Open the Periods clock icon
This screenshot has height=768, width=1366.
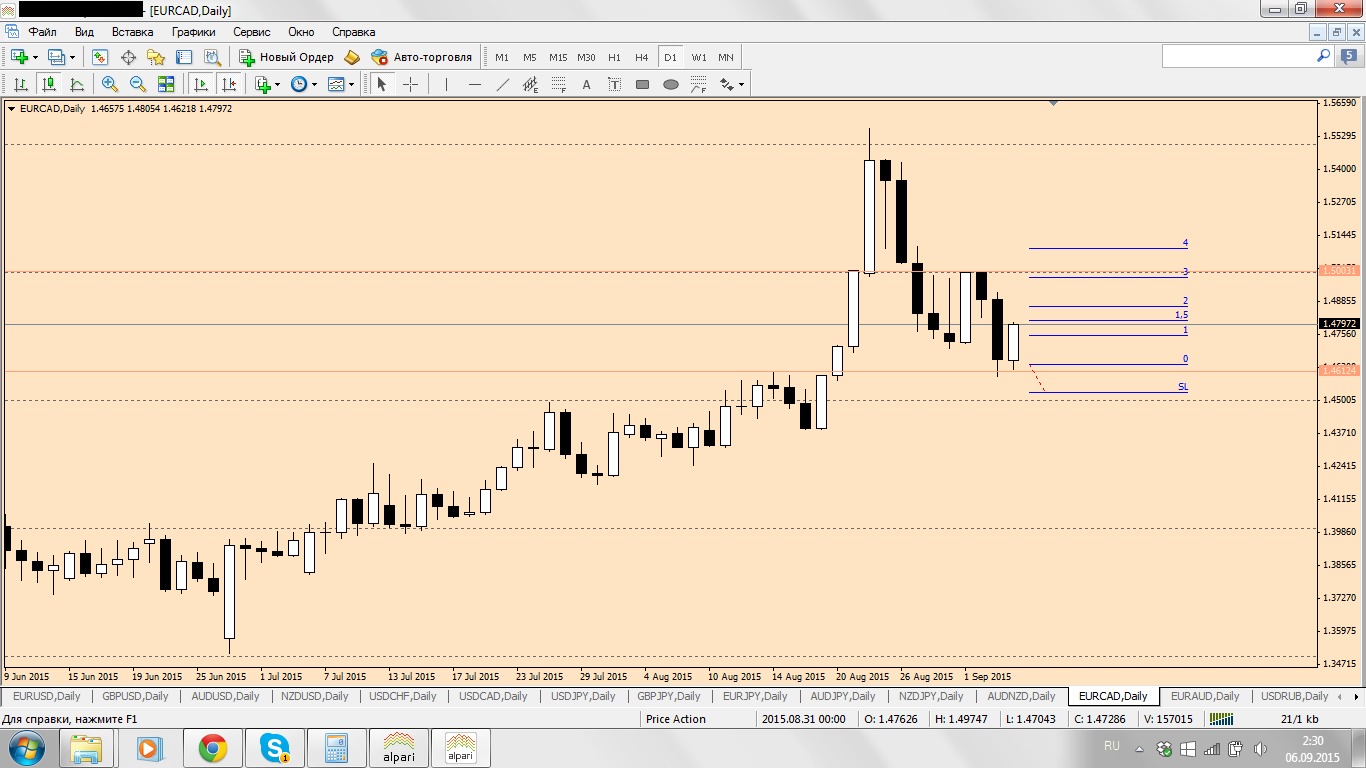click(x=298, y=85)
